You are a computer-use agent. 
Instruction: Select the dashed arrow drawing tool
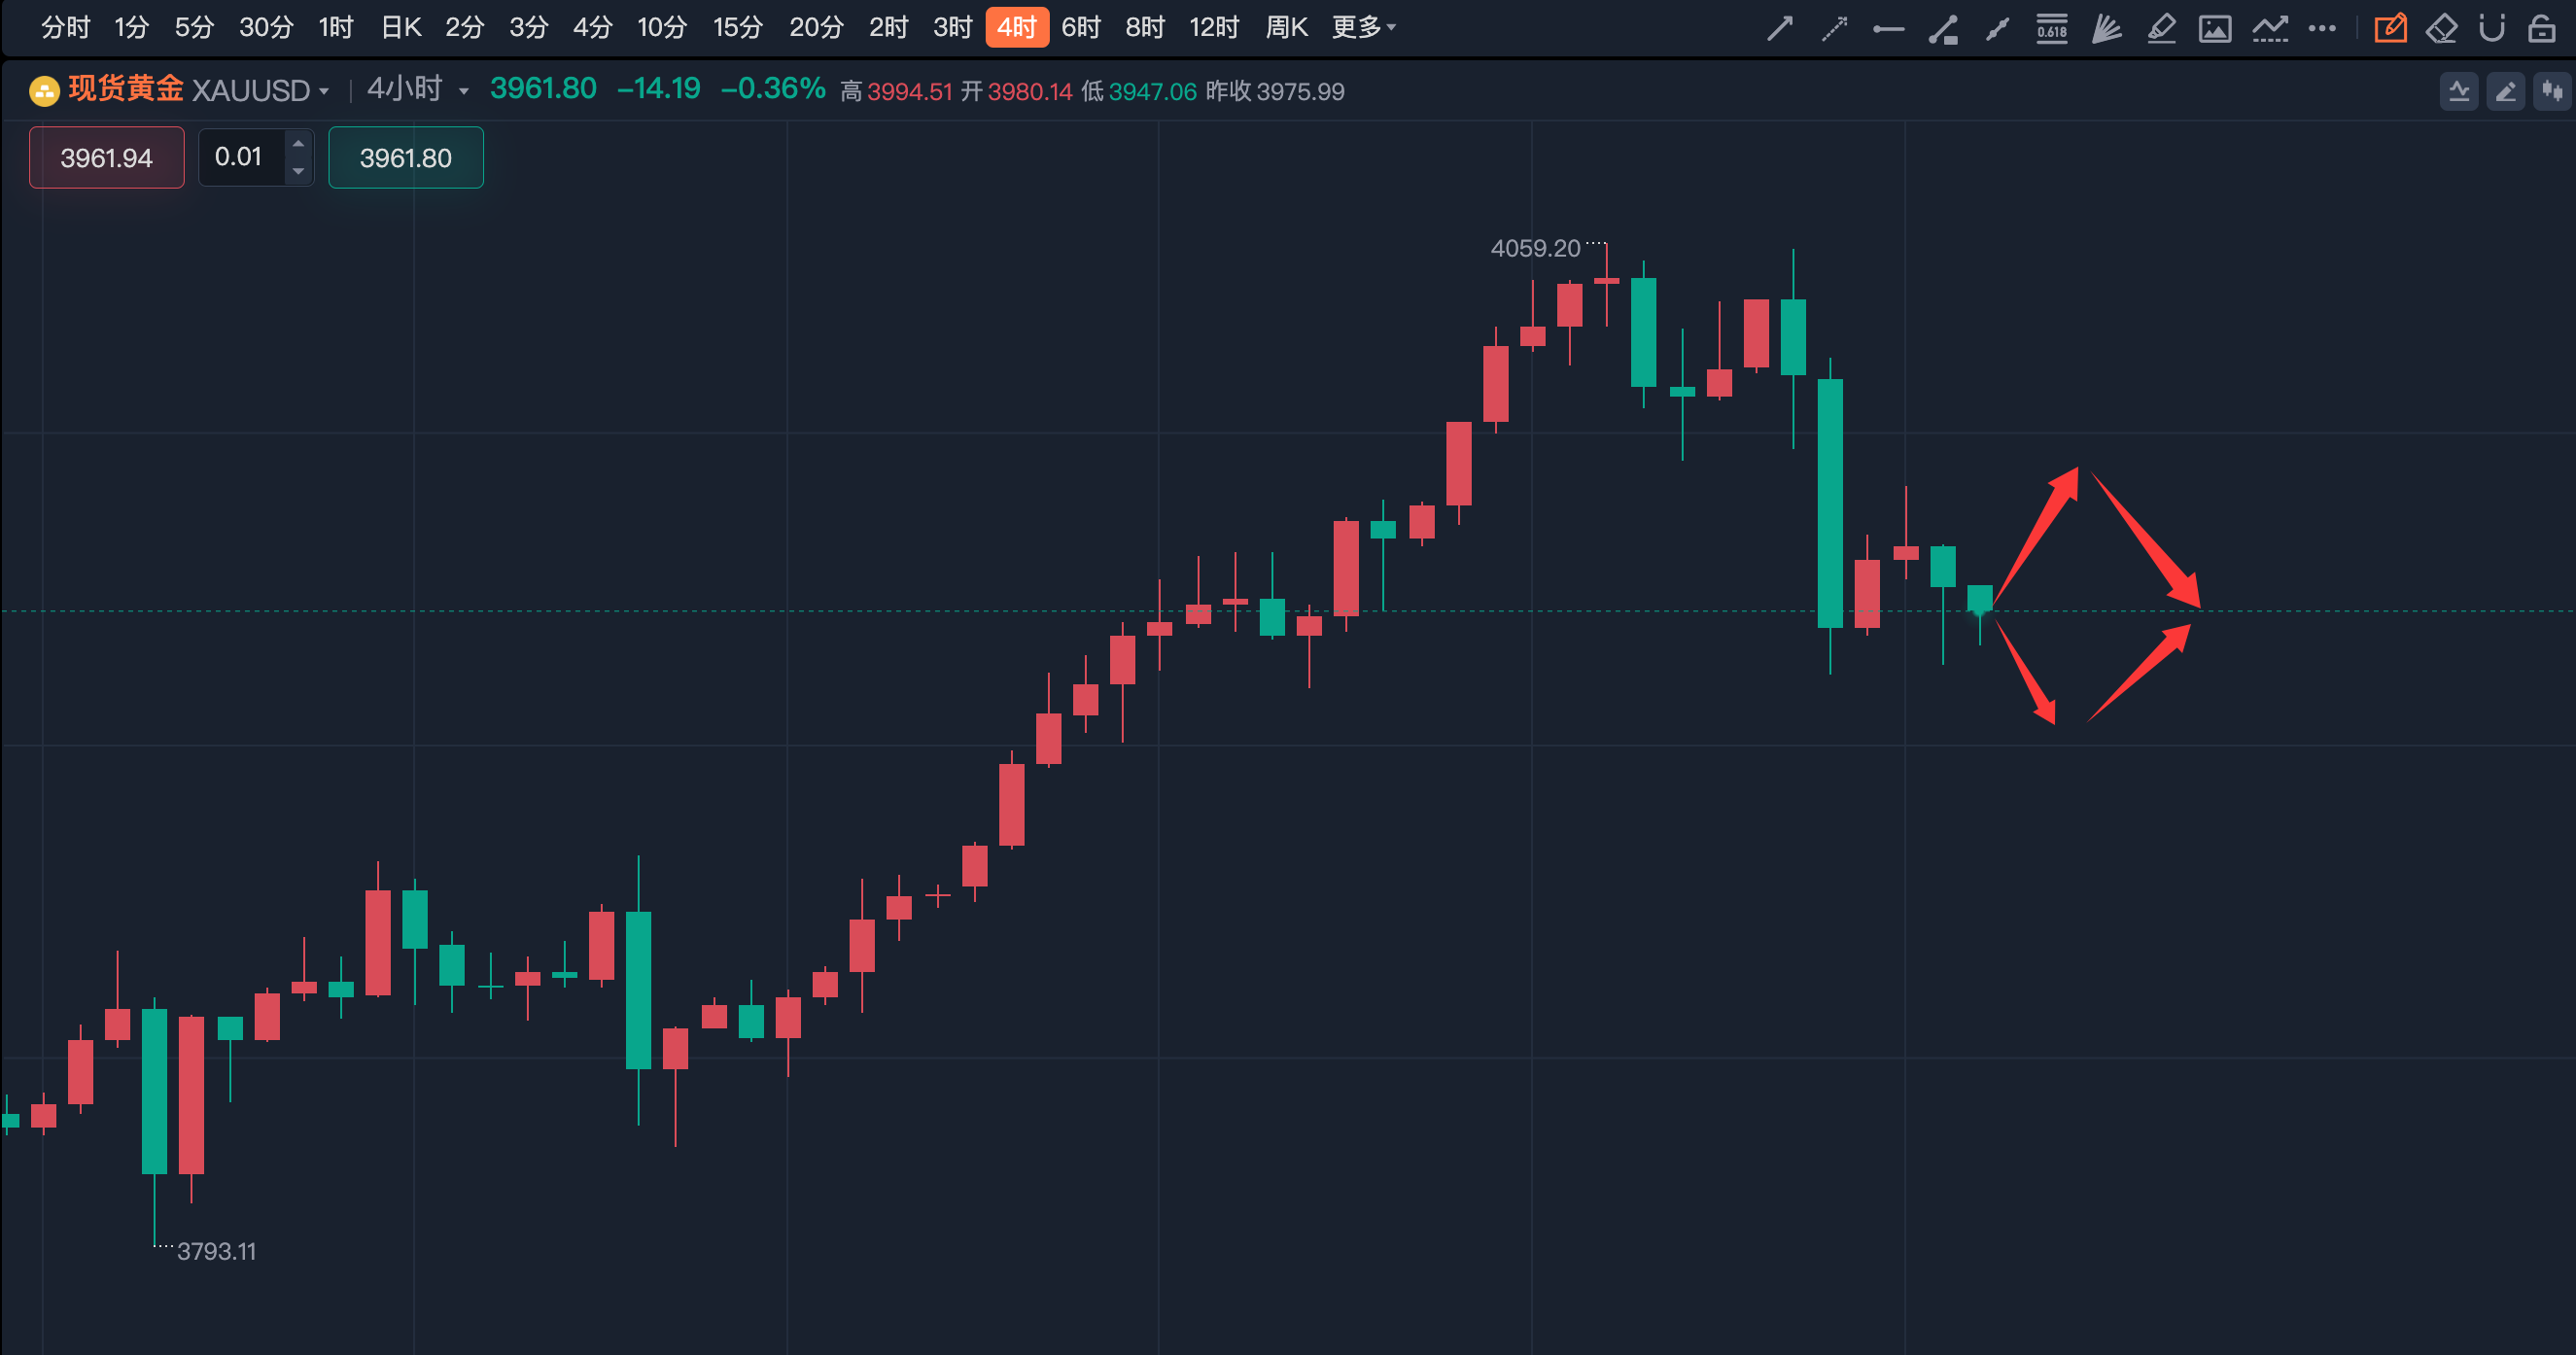coord(1834,28)
